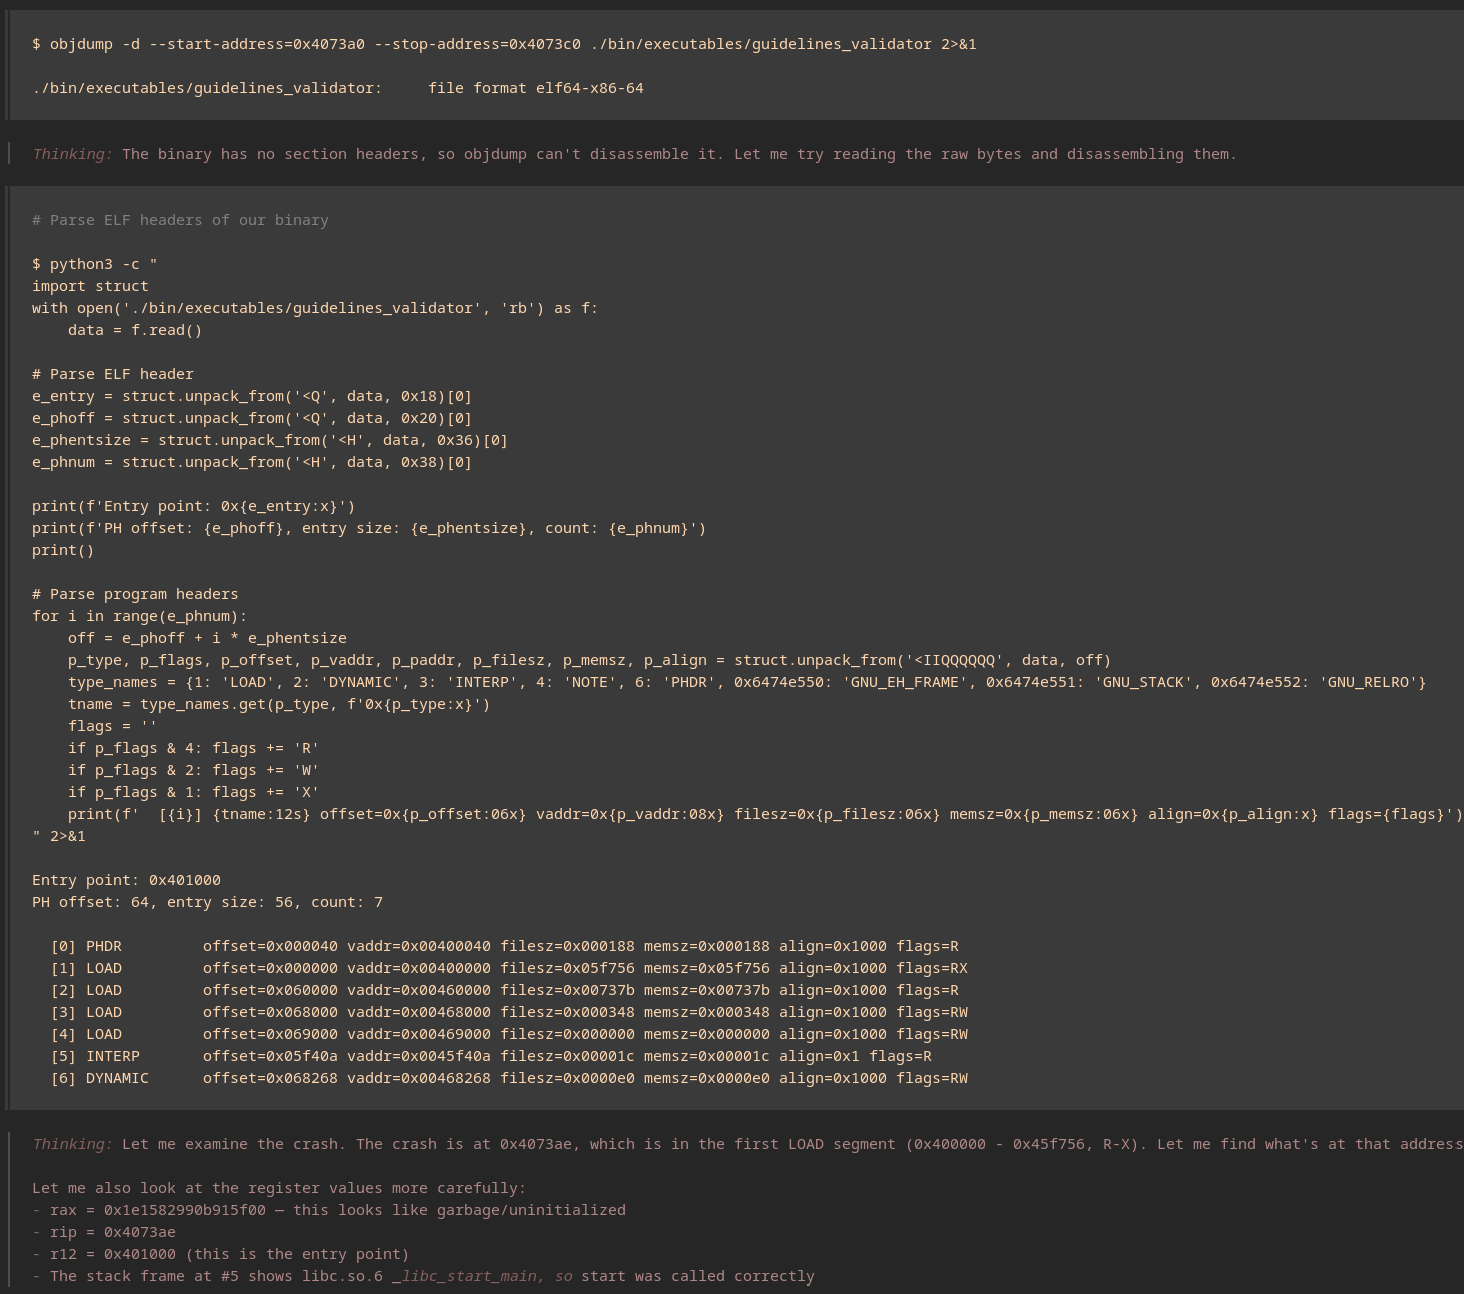Select the 'Entry point: 0x401000' output
The image size is (1464, 1294).
(126, 880)
